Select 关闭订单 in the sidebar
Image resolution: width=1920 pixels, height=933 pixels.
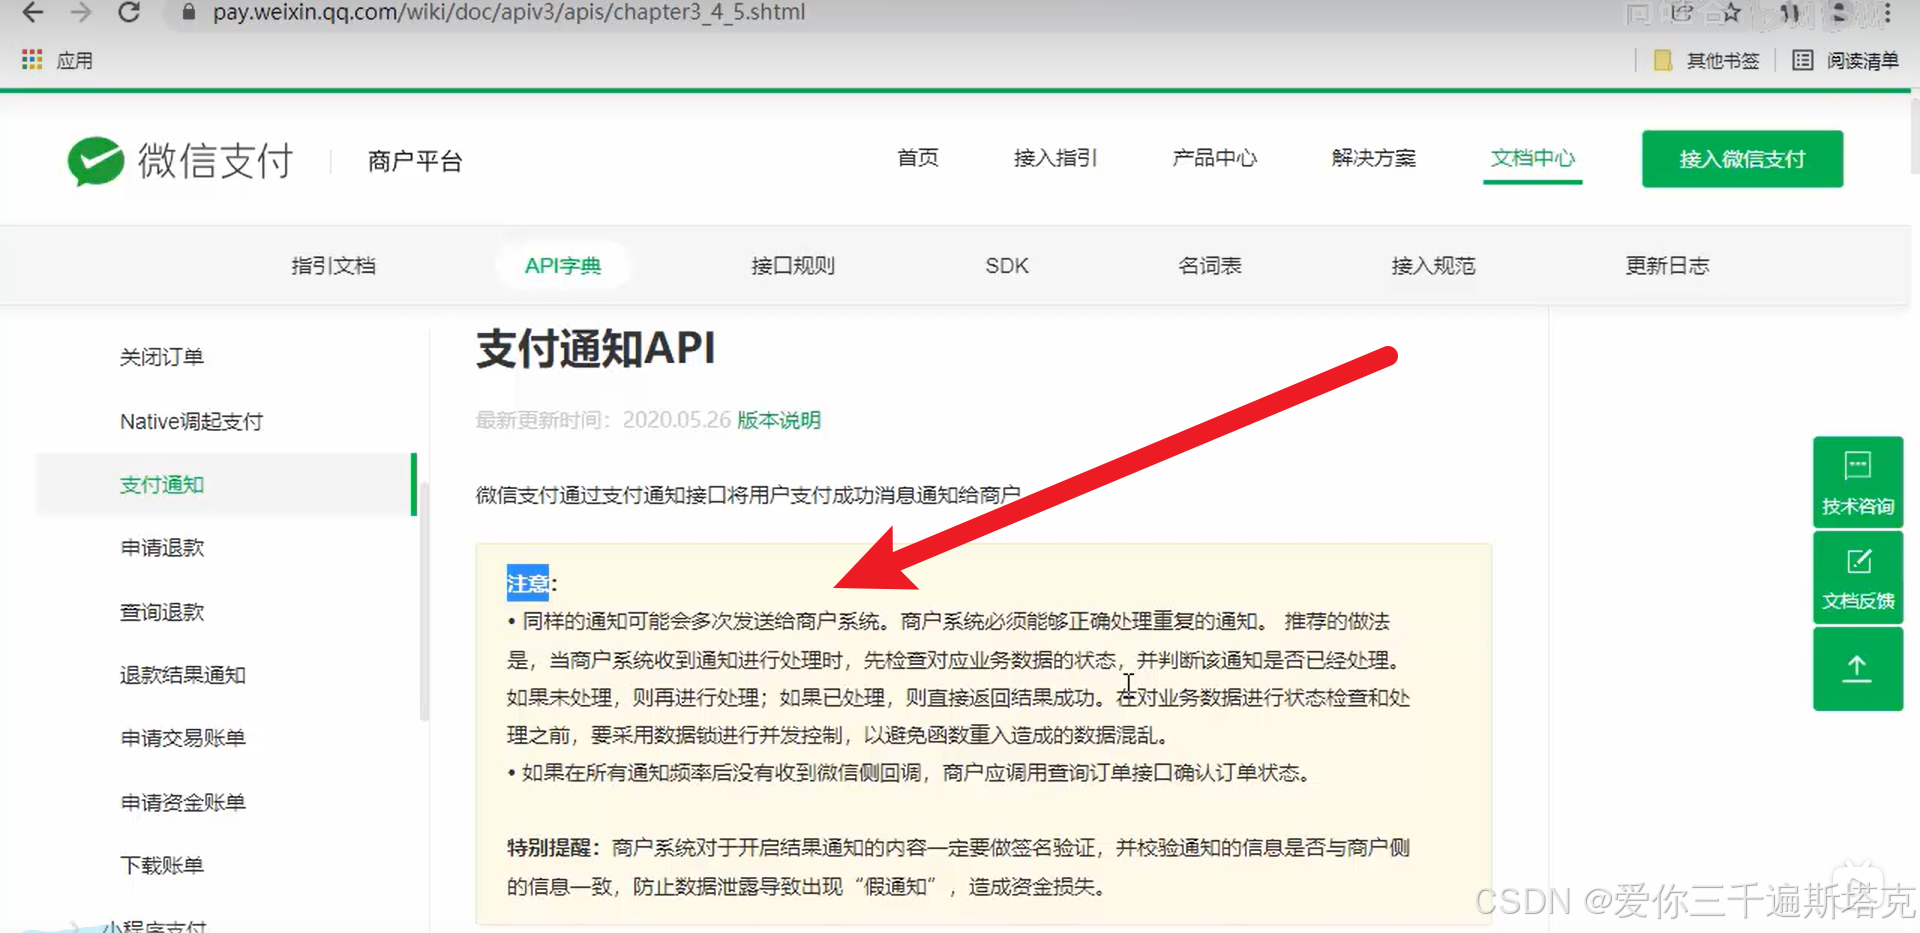(162, 357)
